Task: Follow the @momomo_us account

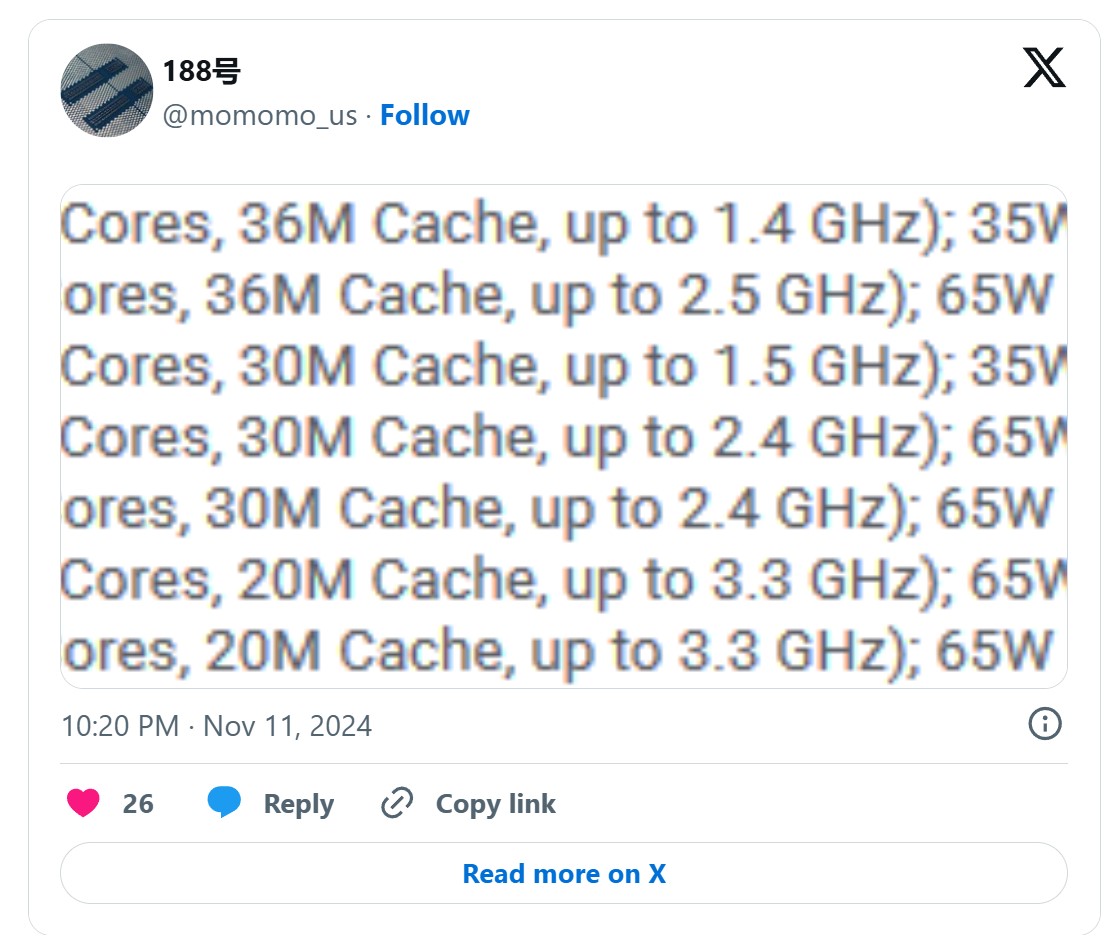Action: click(424, 115)
